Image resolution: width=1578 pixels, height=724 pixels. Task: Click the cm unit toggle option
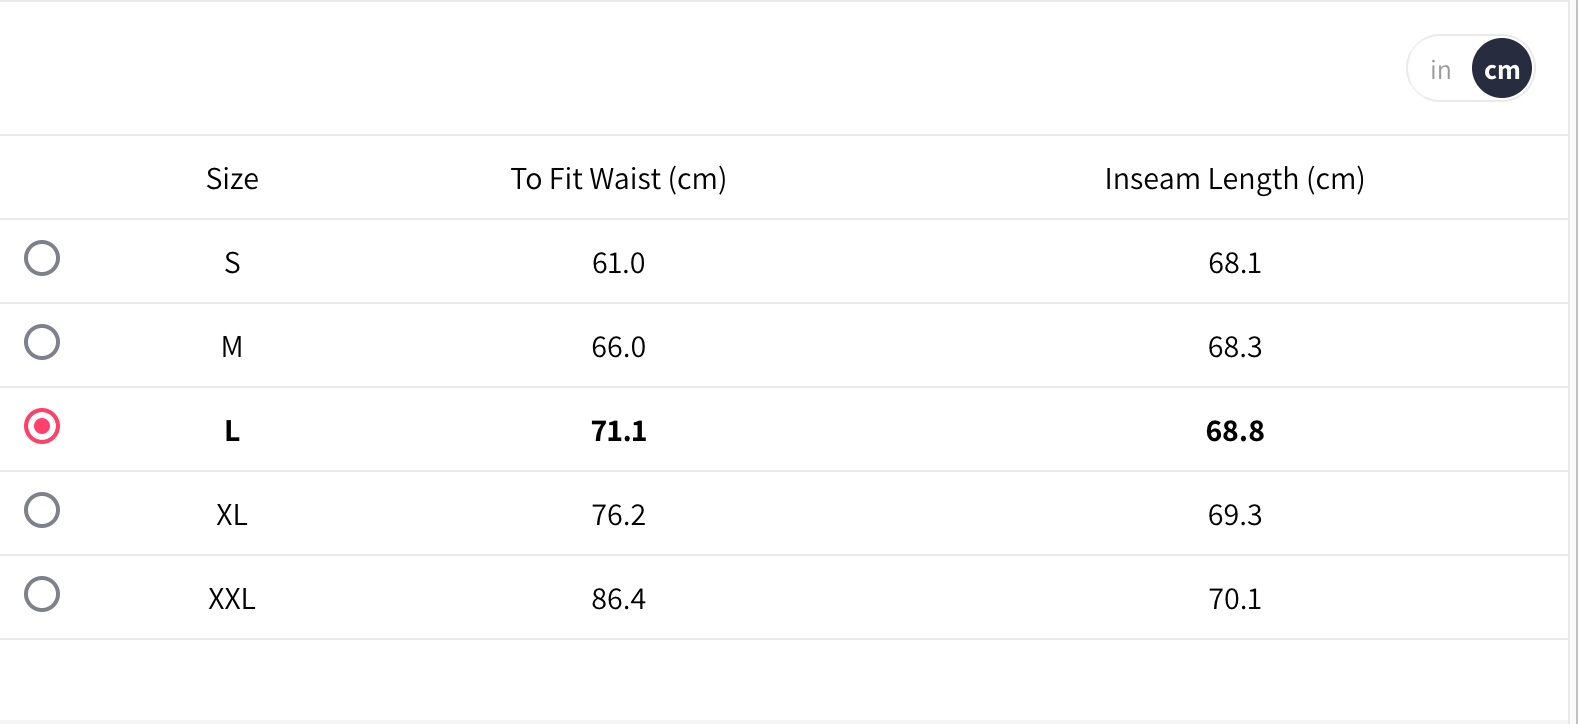pos(1501,70)
